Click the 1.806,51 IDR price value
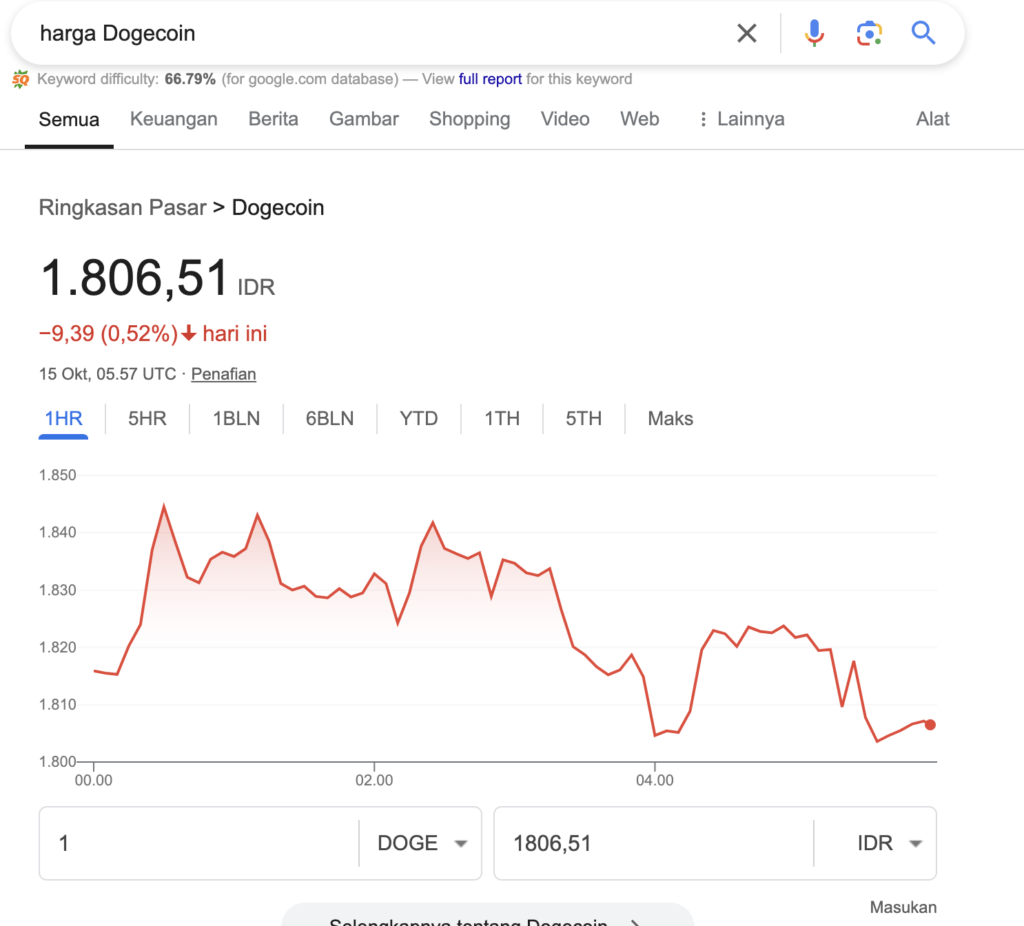The image size is (1024, 926). coord(157,279)
